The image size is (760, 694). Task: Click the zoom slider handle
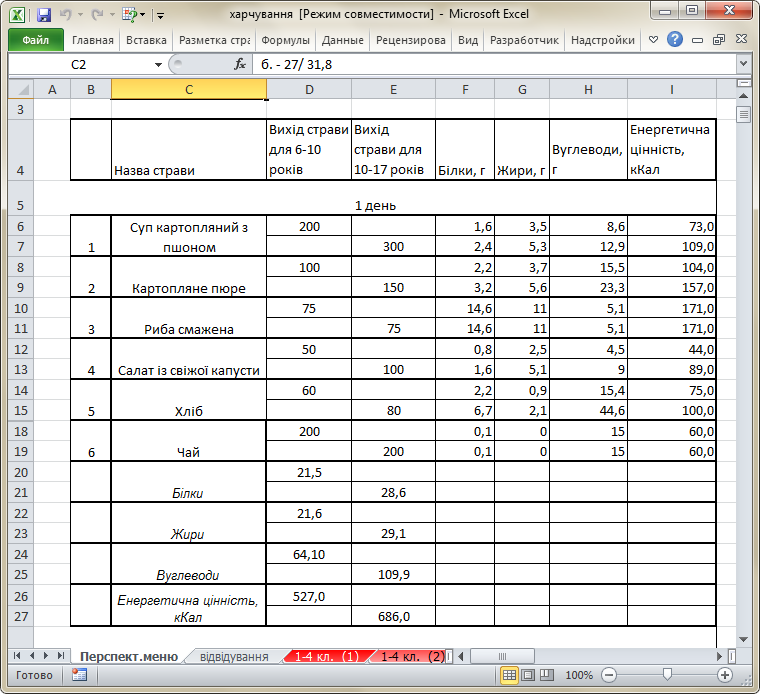pos(667,675)
